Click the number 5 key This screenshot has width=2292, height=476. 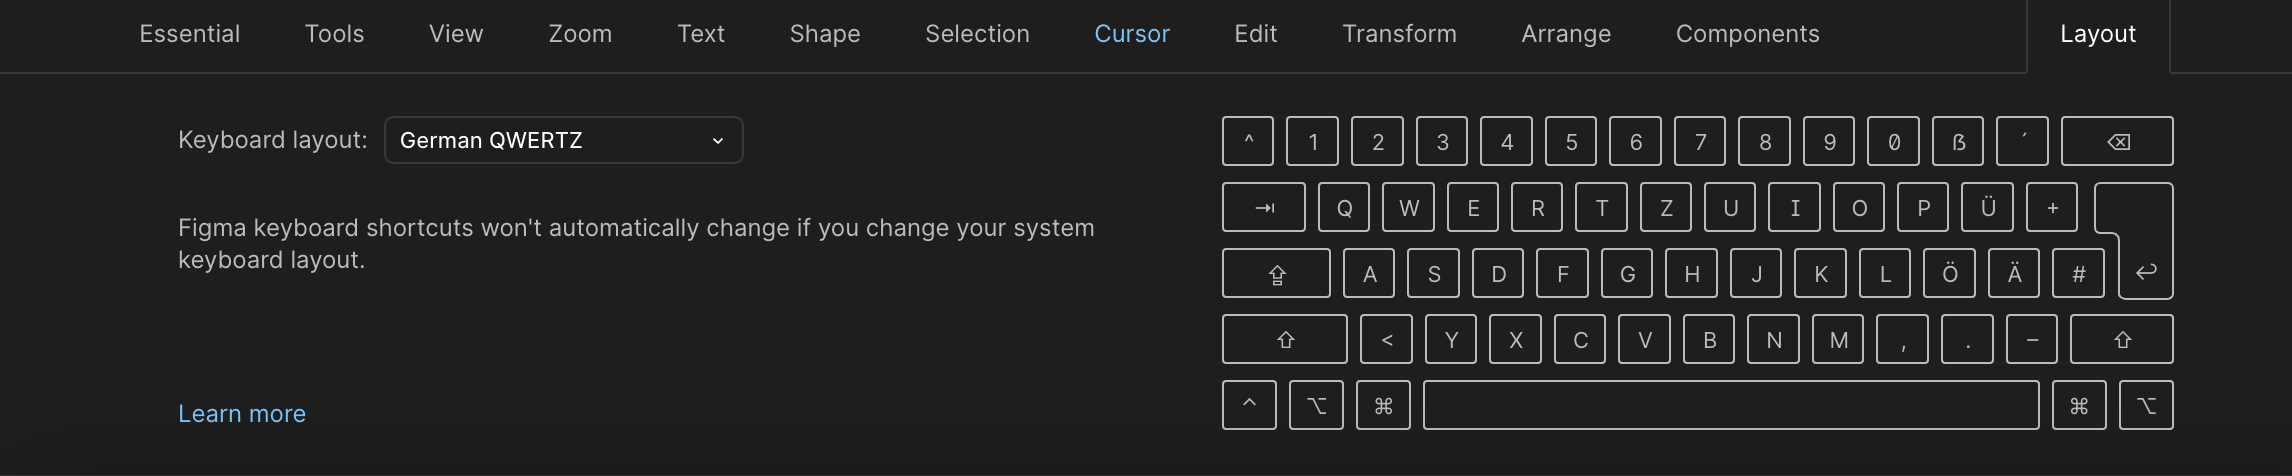click(1571, 141)
